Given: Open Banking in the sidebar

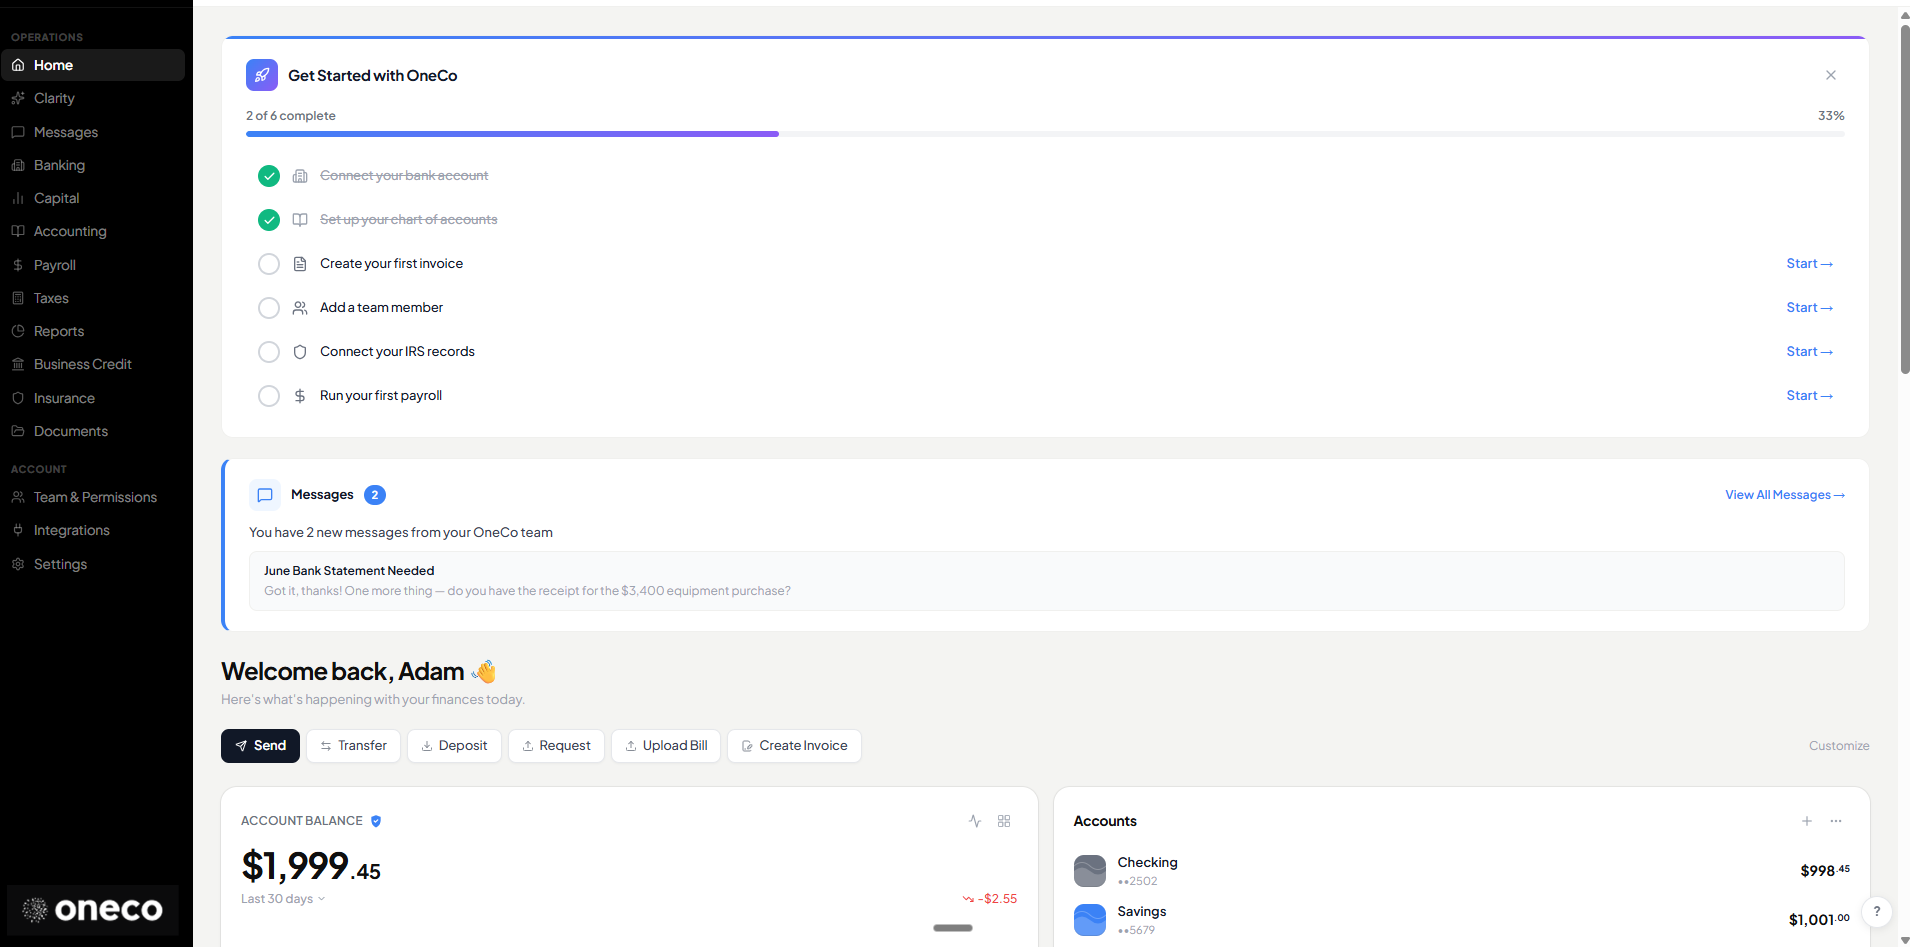Looking at the screenshot, I should coord(59,165).
